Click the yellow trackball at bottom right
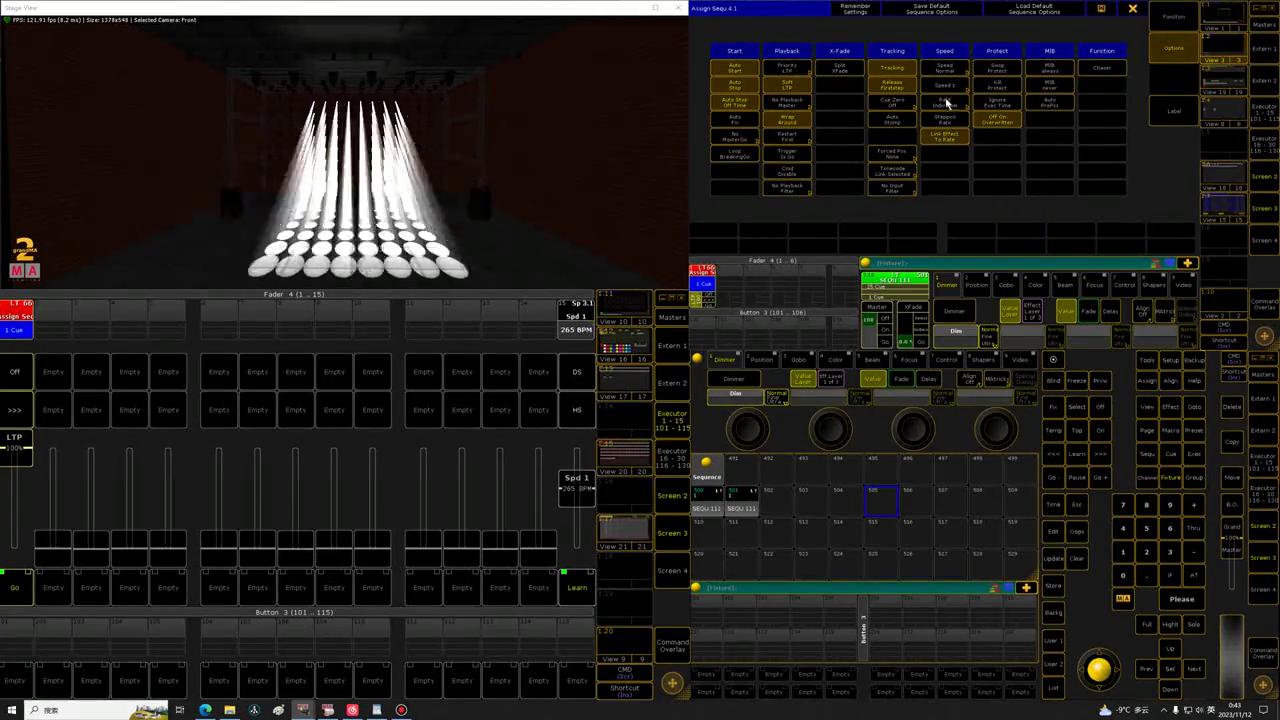The image size is (1280, 720). click(1098, 670)
